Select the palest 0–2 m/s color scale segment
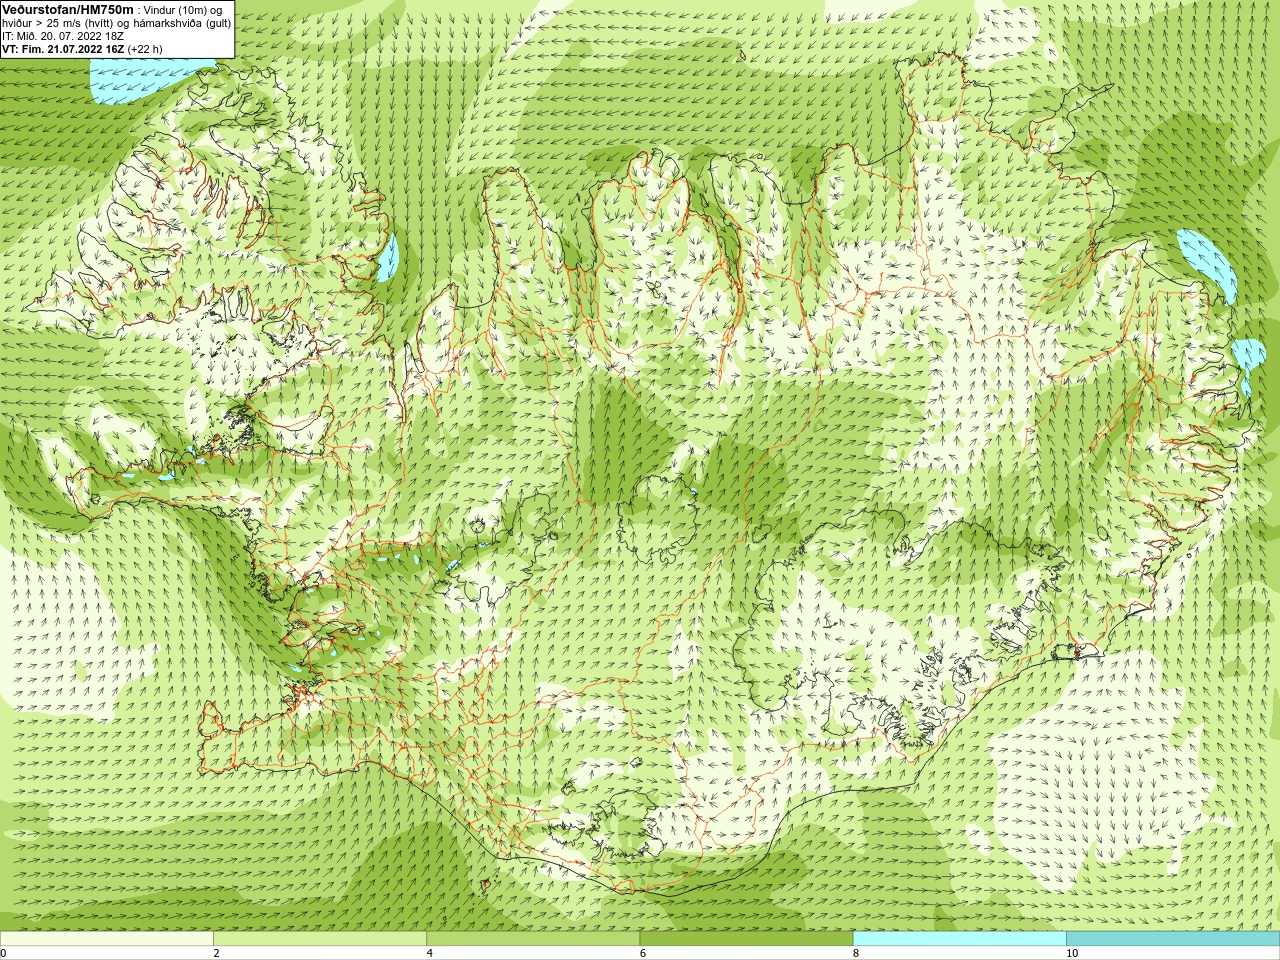Viewport: 1280px width, 960px height. coord(106,939)
